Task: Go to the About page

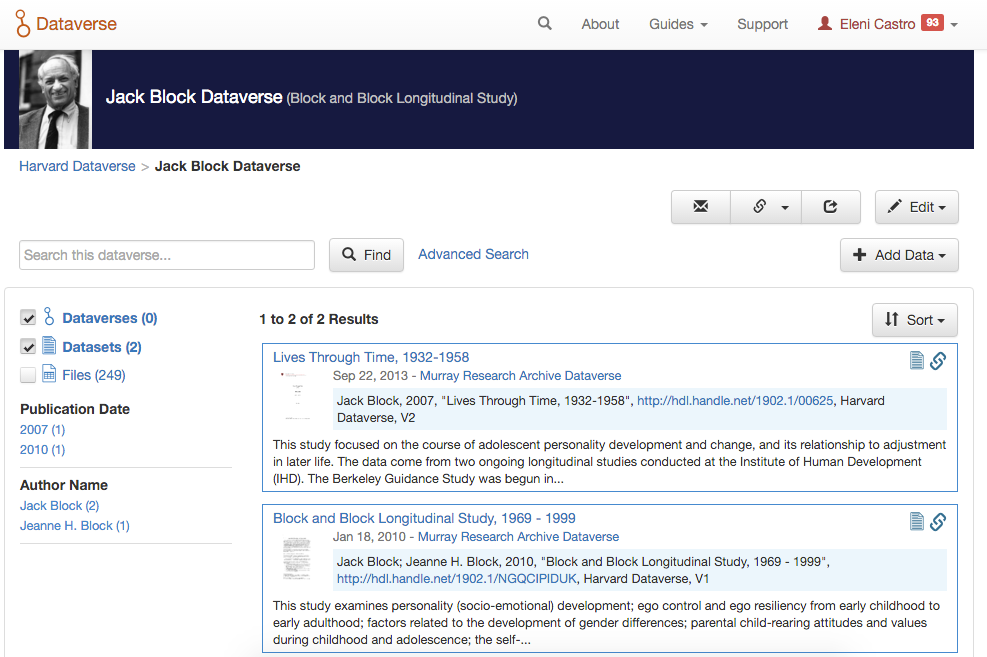Action: point(600,24)
